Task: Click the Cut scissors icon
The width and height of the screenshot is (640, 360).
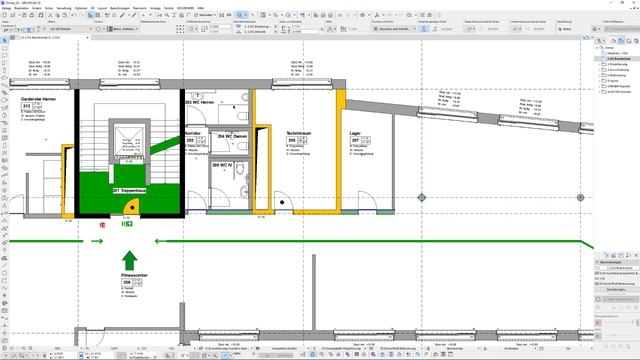Action: pyautogui.click(x=51, y=15)
